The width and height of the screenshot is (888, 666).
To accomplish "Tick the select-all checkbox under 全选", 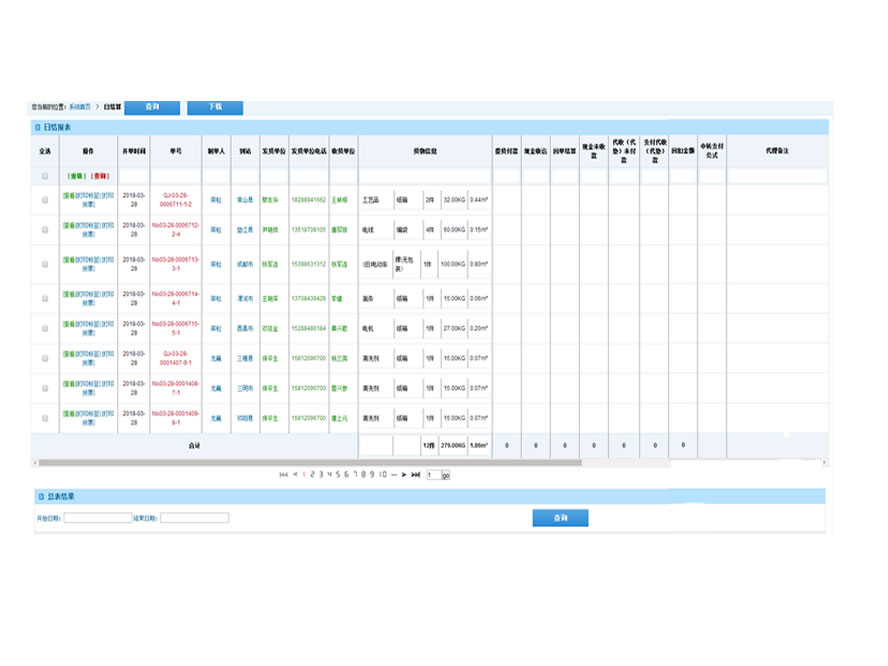I will [x=45, y=176].
